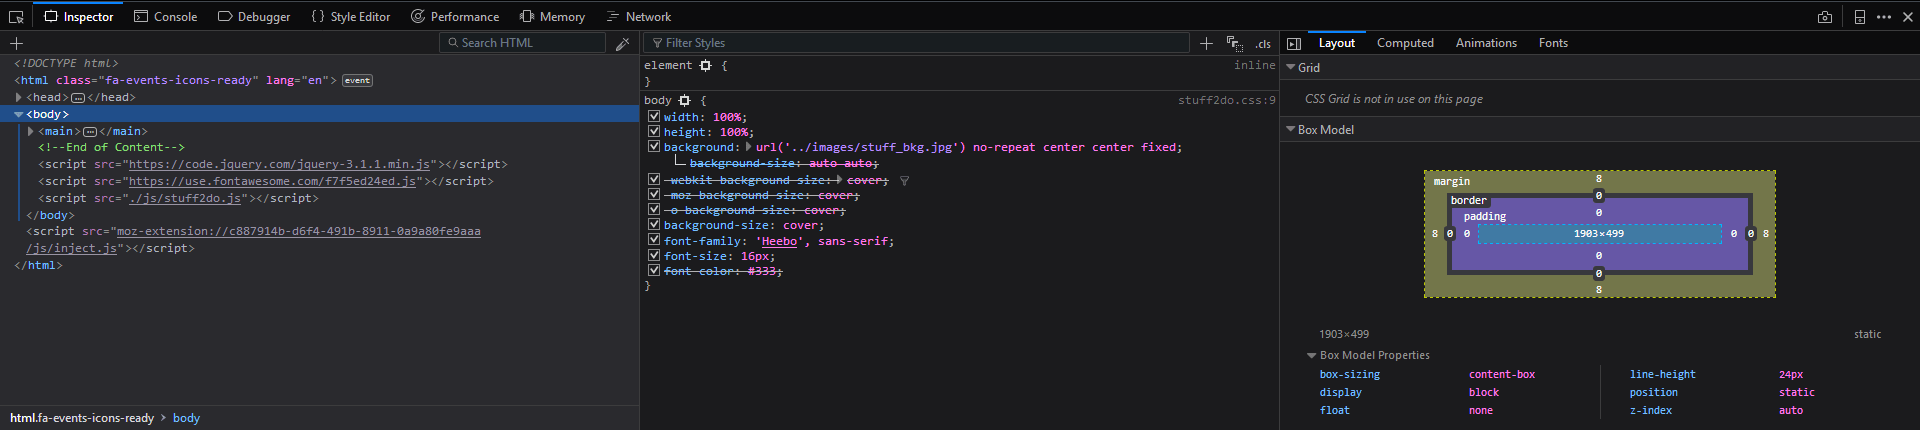Screen dimensions: 1920x430
Task: Open the three-dots DevTools options menu
Action: [x=1884, y=17]
